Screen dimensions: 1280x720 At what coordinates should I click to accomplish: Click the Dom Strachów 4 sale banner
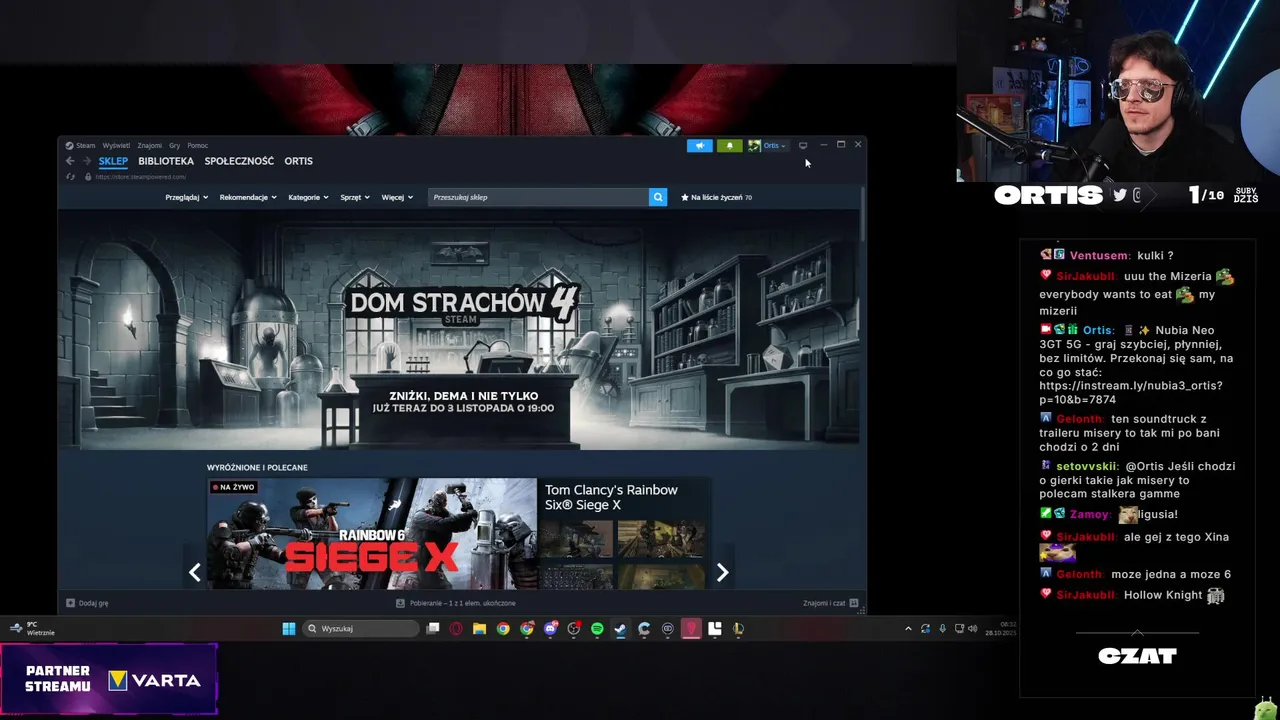[x=459, y=330]
